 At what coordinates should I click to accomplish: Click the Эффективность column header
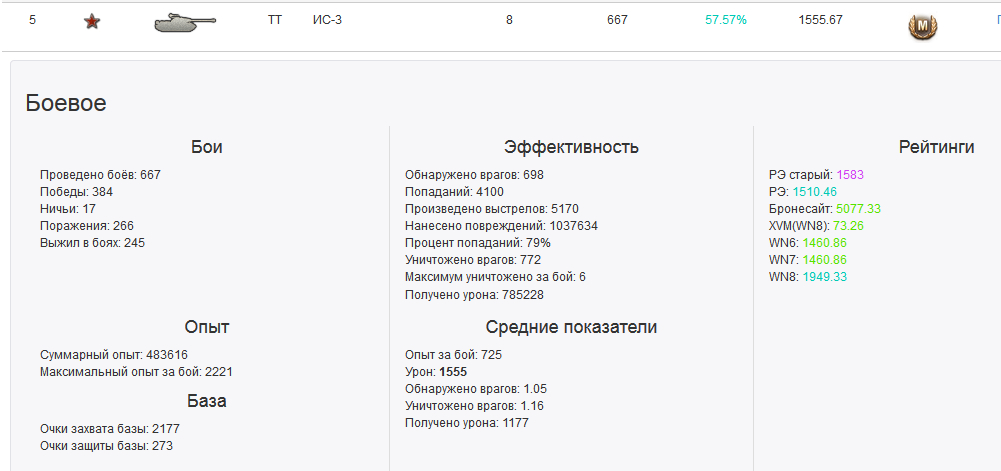pos(571,147)
